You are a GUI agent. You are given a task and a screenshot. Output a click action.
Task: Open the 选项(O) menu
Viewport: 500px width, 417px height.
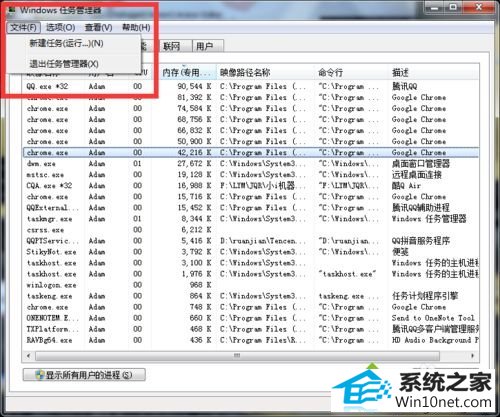click(60, 27)
